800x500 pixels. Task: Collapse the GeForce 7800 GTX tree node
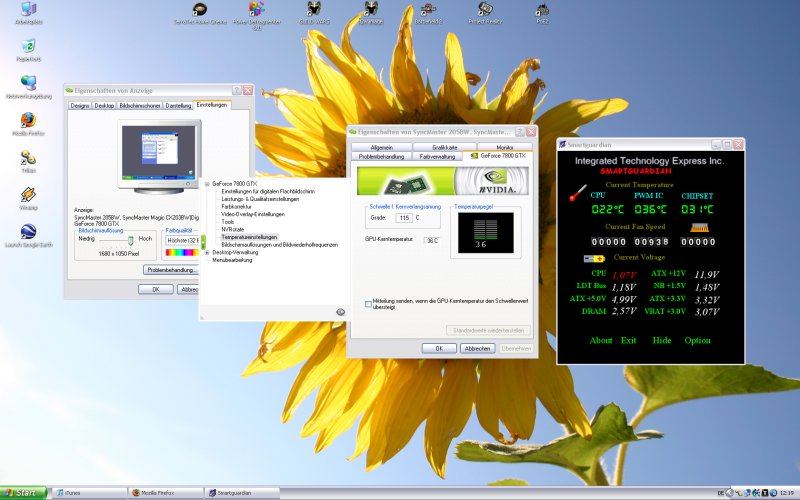click(207, 184)
